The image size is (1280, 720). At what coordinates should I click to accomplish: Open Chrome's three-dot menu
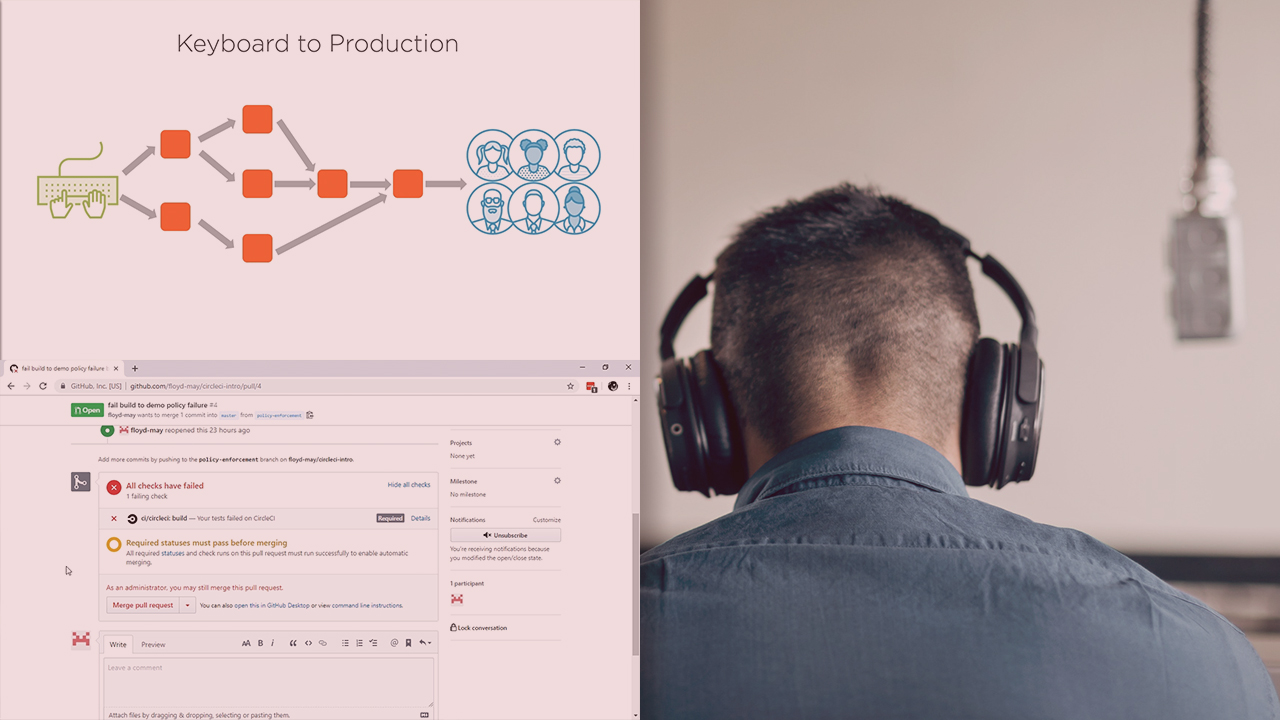click(629, 386)
